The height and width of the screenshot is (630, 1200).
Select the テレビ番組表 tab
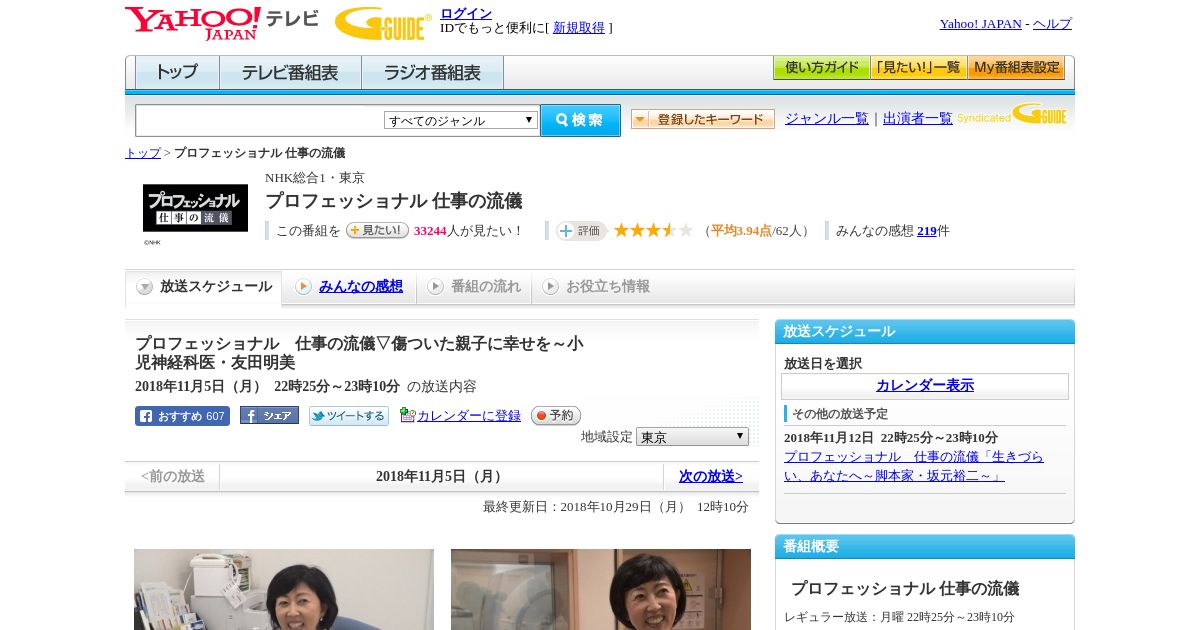(290, 73)
